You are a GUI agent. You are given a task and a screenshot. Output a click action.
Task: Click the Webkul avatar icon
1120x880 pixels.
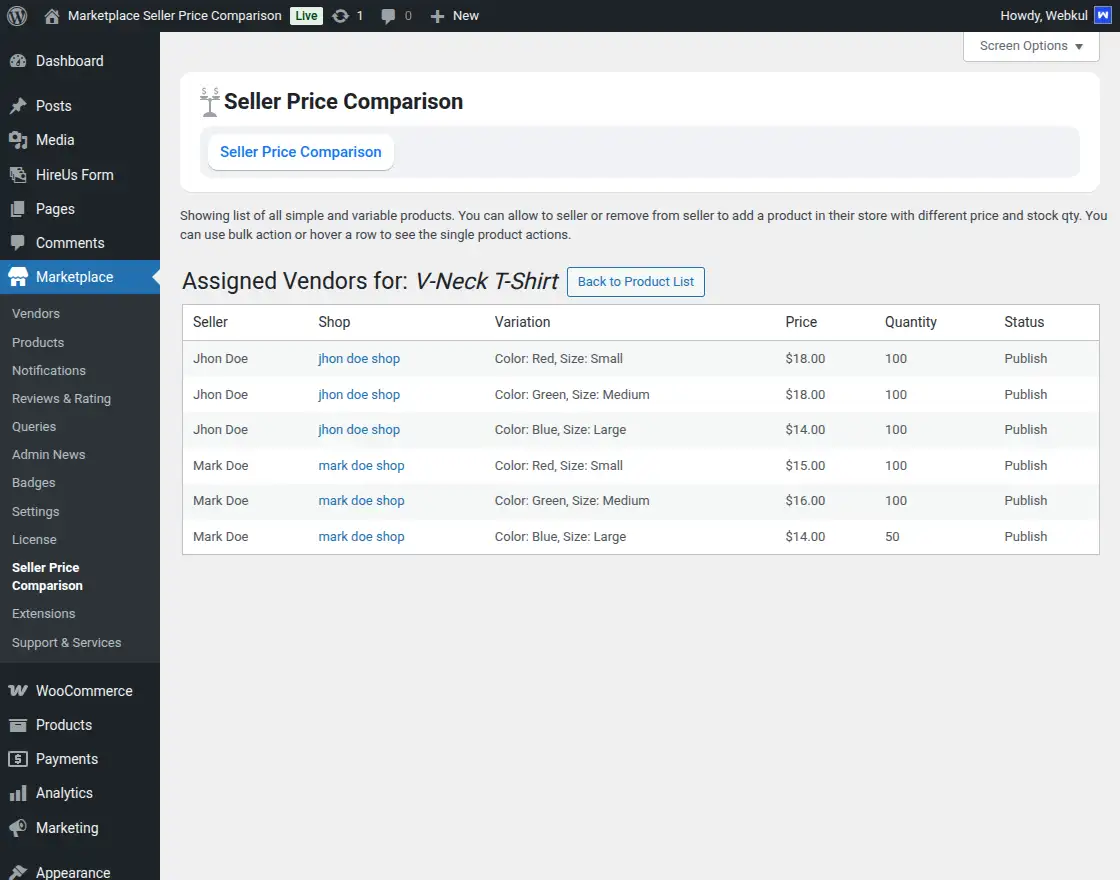(1103, 15)
